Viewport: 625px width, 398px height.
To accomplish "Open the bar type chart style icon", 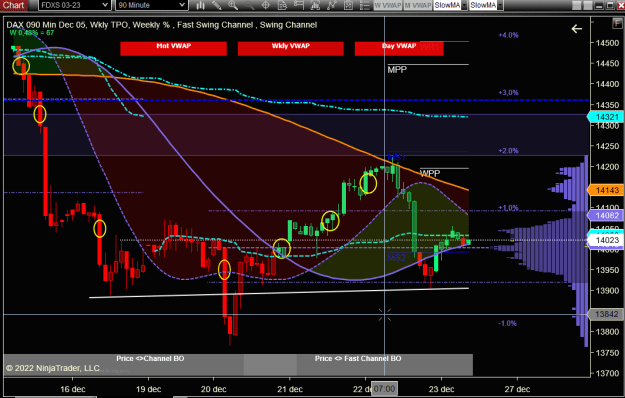I will [200, 5].
